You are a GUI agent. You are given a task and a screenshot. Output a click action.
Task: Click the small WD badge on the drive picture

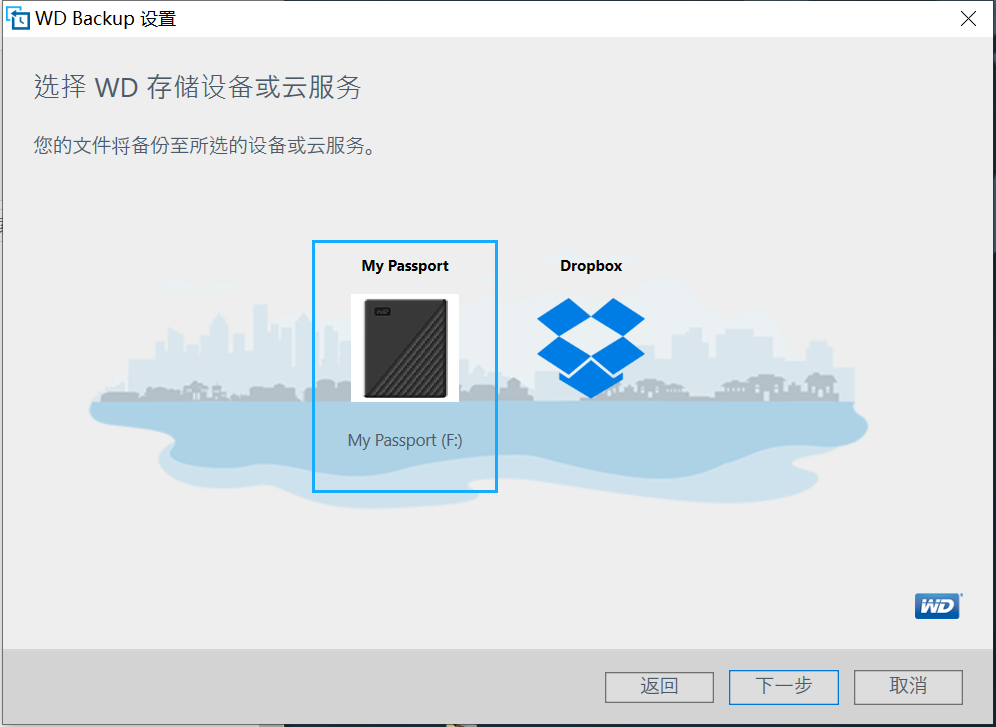click(x=382, y=312)
